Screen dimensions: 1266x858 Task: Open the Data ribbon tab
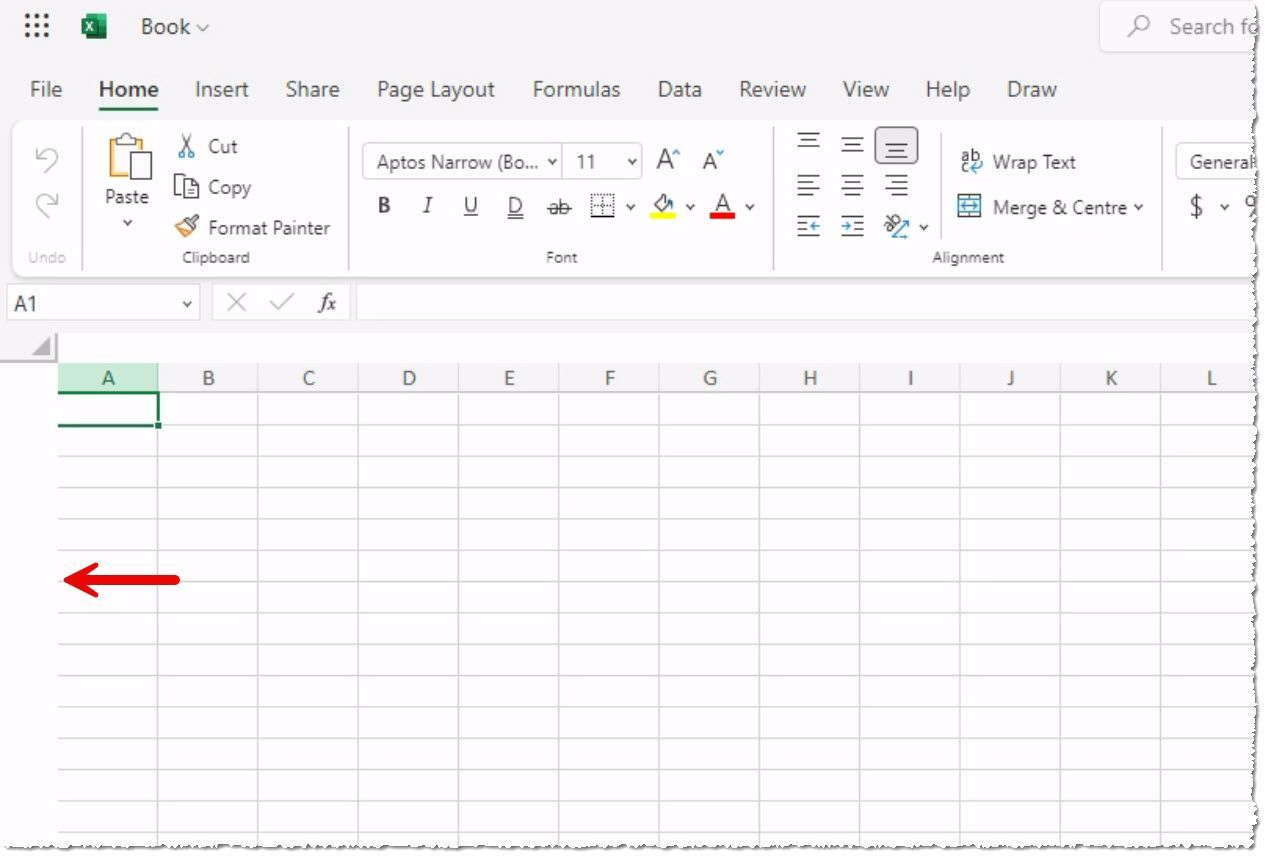coord(679,89)
